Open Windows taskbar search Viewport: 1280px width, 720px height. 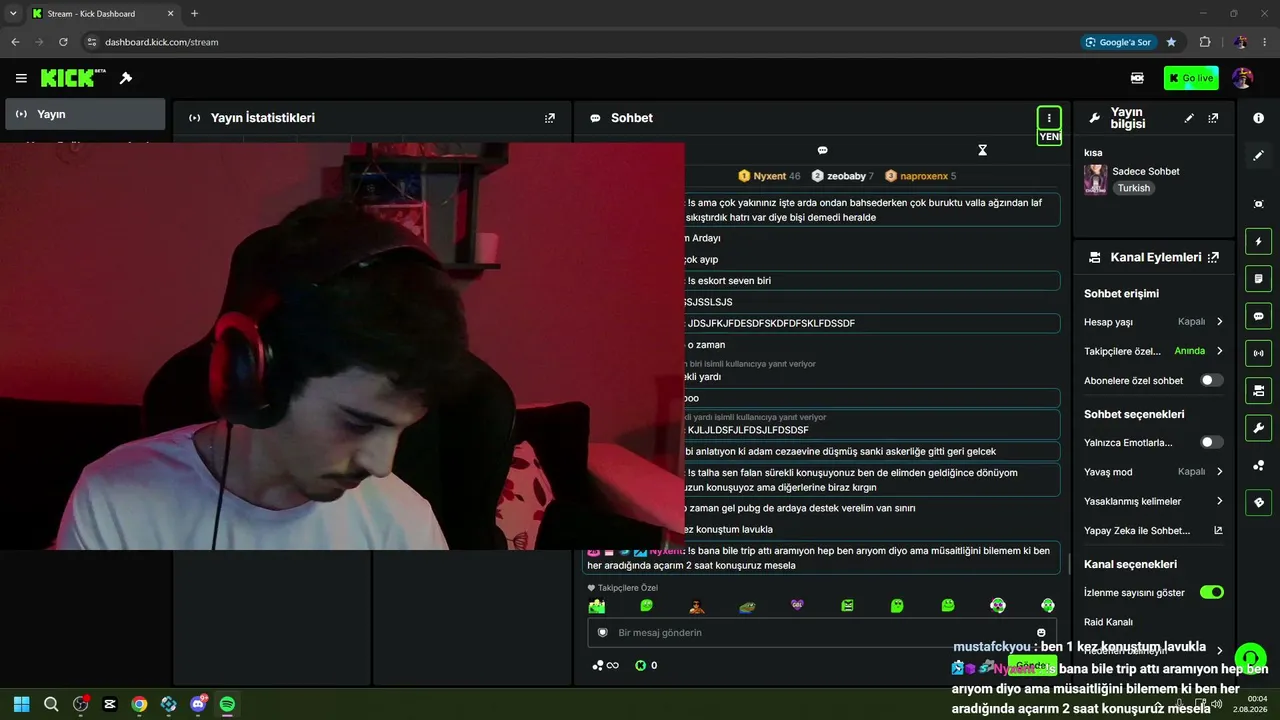click(x=51, y=704)
